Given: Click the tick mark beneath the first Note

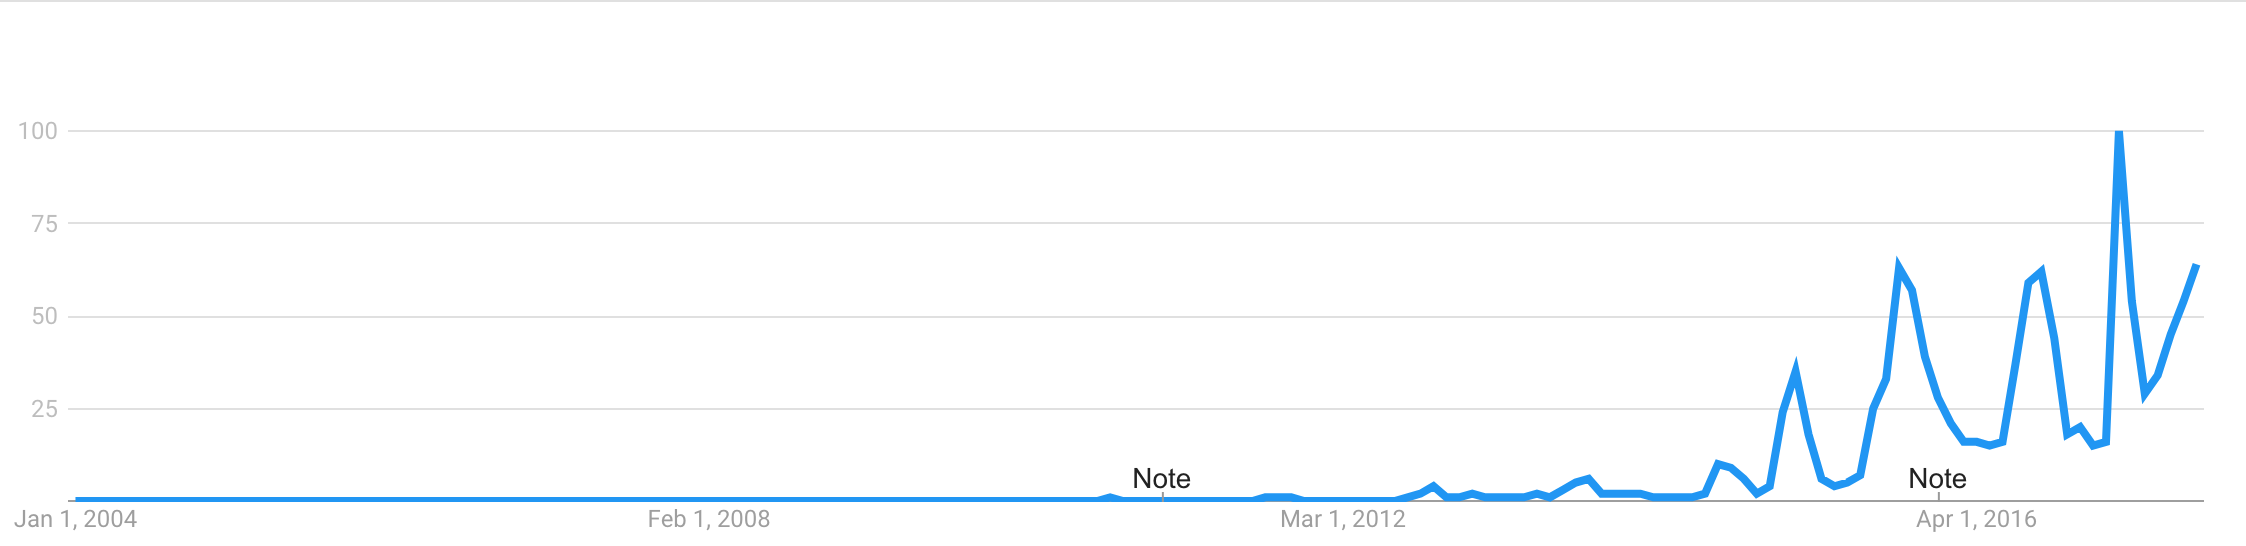Looking at the screenshot, I should coord(1162,497).
